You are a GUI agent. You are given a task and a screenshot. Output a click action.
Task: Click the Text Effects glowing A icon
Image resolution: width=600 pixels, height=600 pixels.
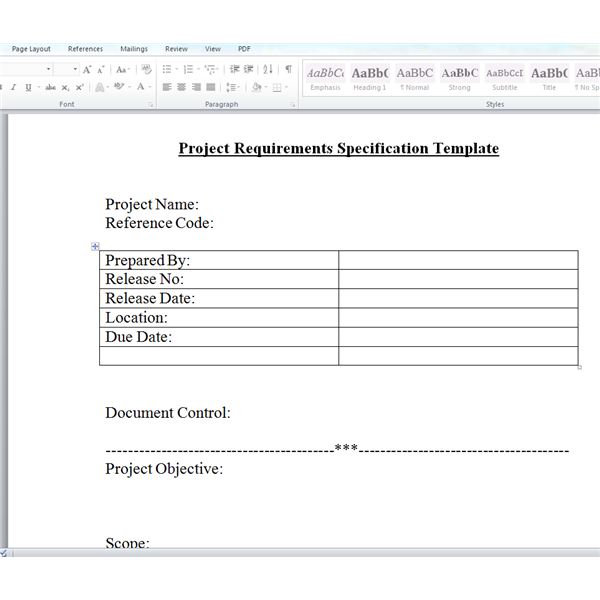point(99,88)
